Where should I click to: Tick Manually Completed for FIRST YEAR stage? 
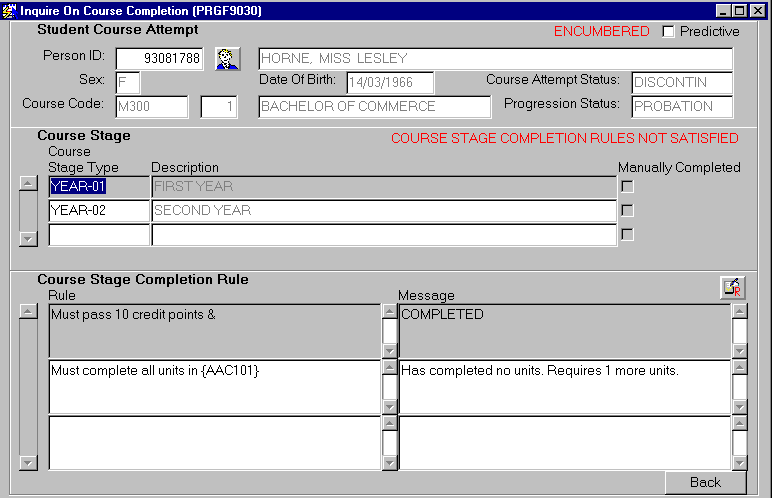pyautogui.click(x=627, y=186)
